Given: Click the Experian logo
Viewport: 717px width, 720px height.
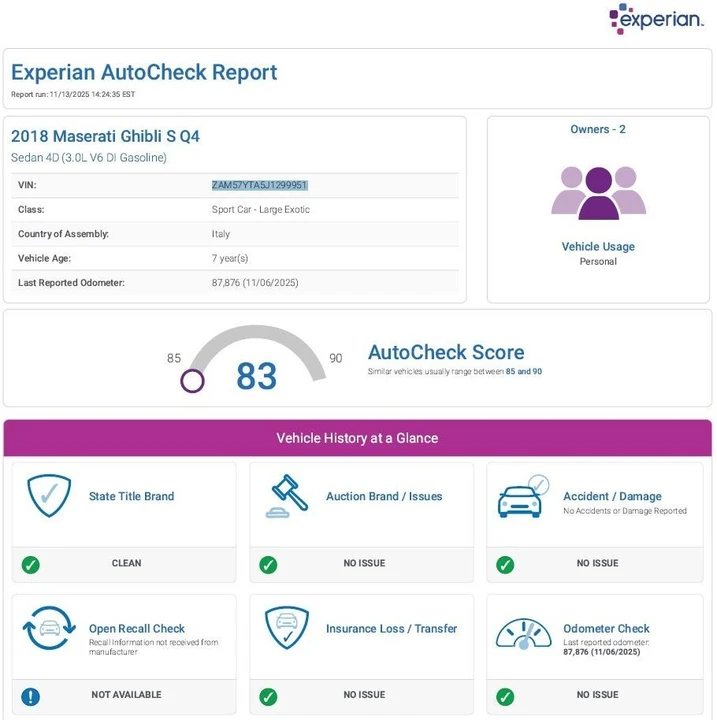Looking at the screenshot, I should click(x=656, y=19).
